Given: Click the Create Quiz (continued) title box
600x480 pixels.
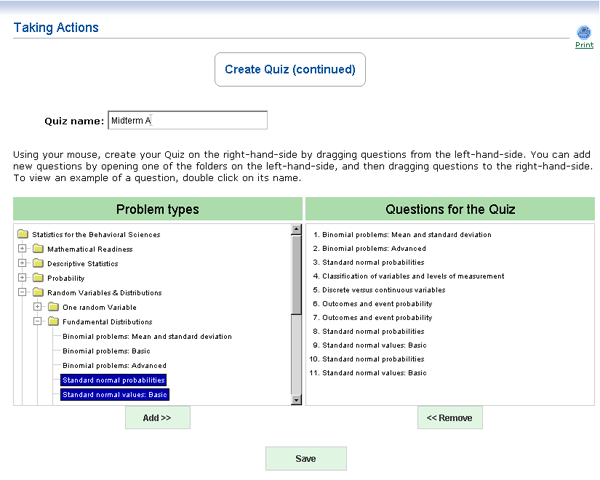Looking at the screenshot, I should [290, 69].
